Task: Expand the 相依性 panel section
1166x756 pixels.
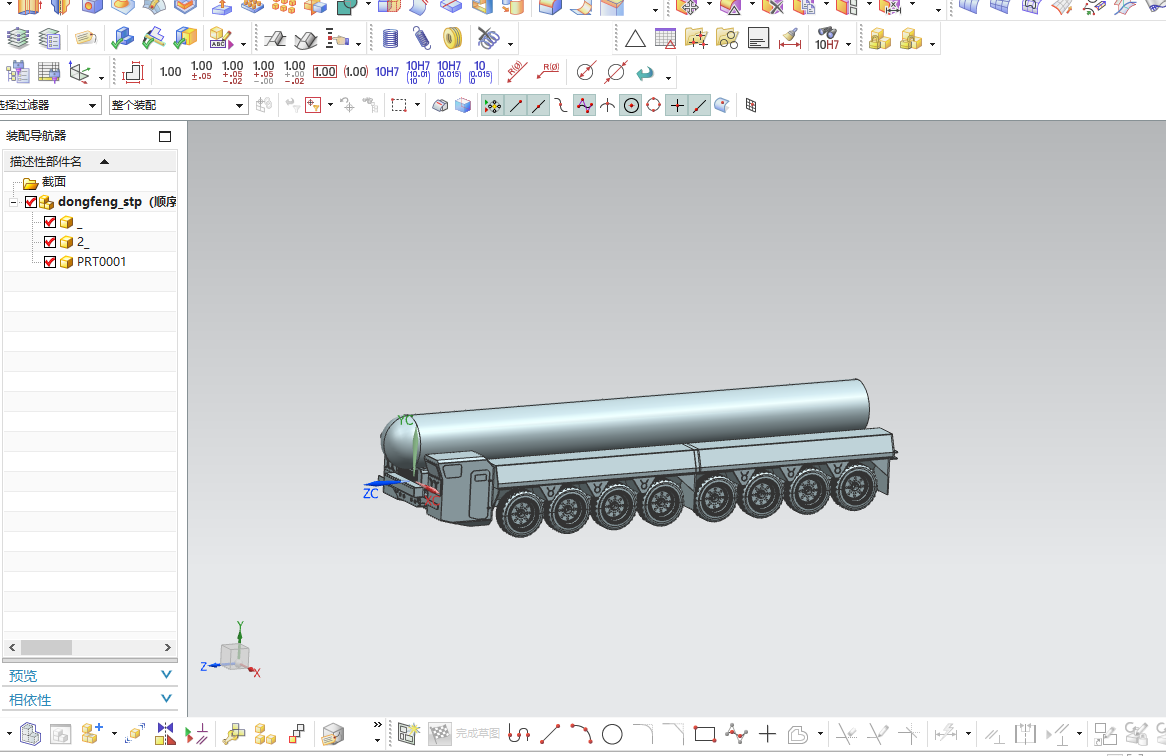Action: tap(166, 699)
